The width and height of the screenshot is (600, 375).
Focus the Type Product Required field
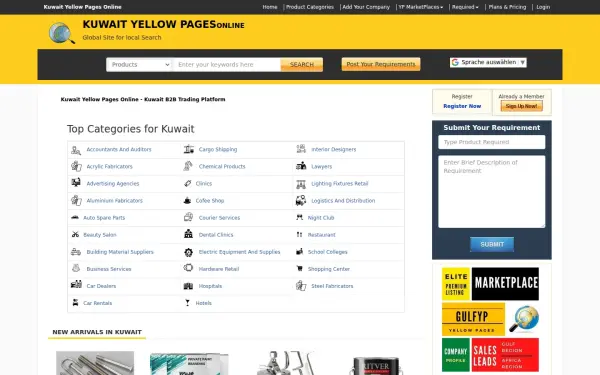492,142
